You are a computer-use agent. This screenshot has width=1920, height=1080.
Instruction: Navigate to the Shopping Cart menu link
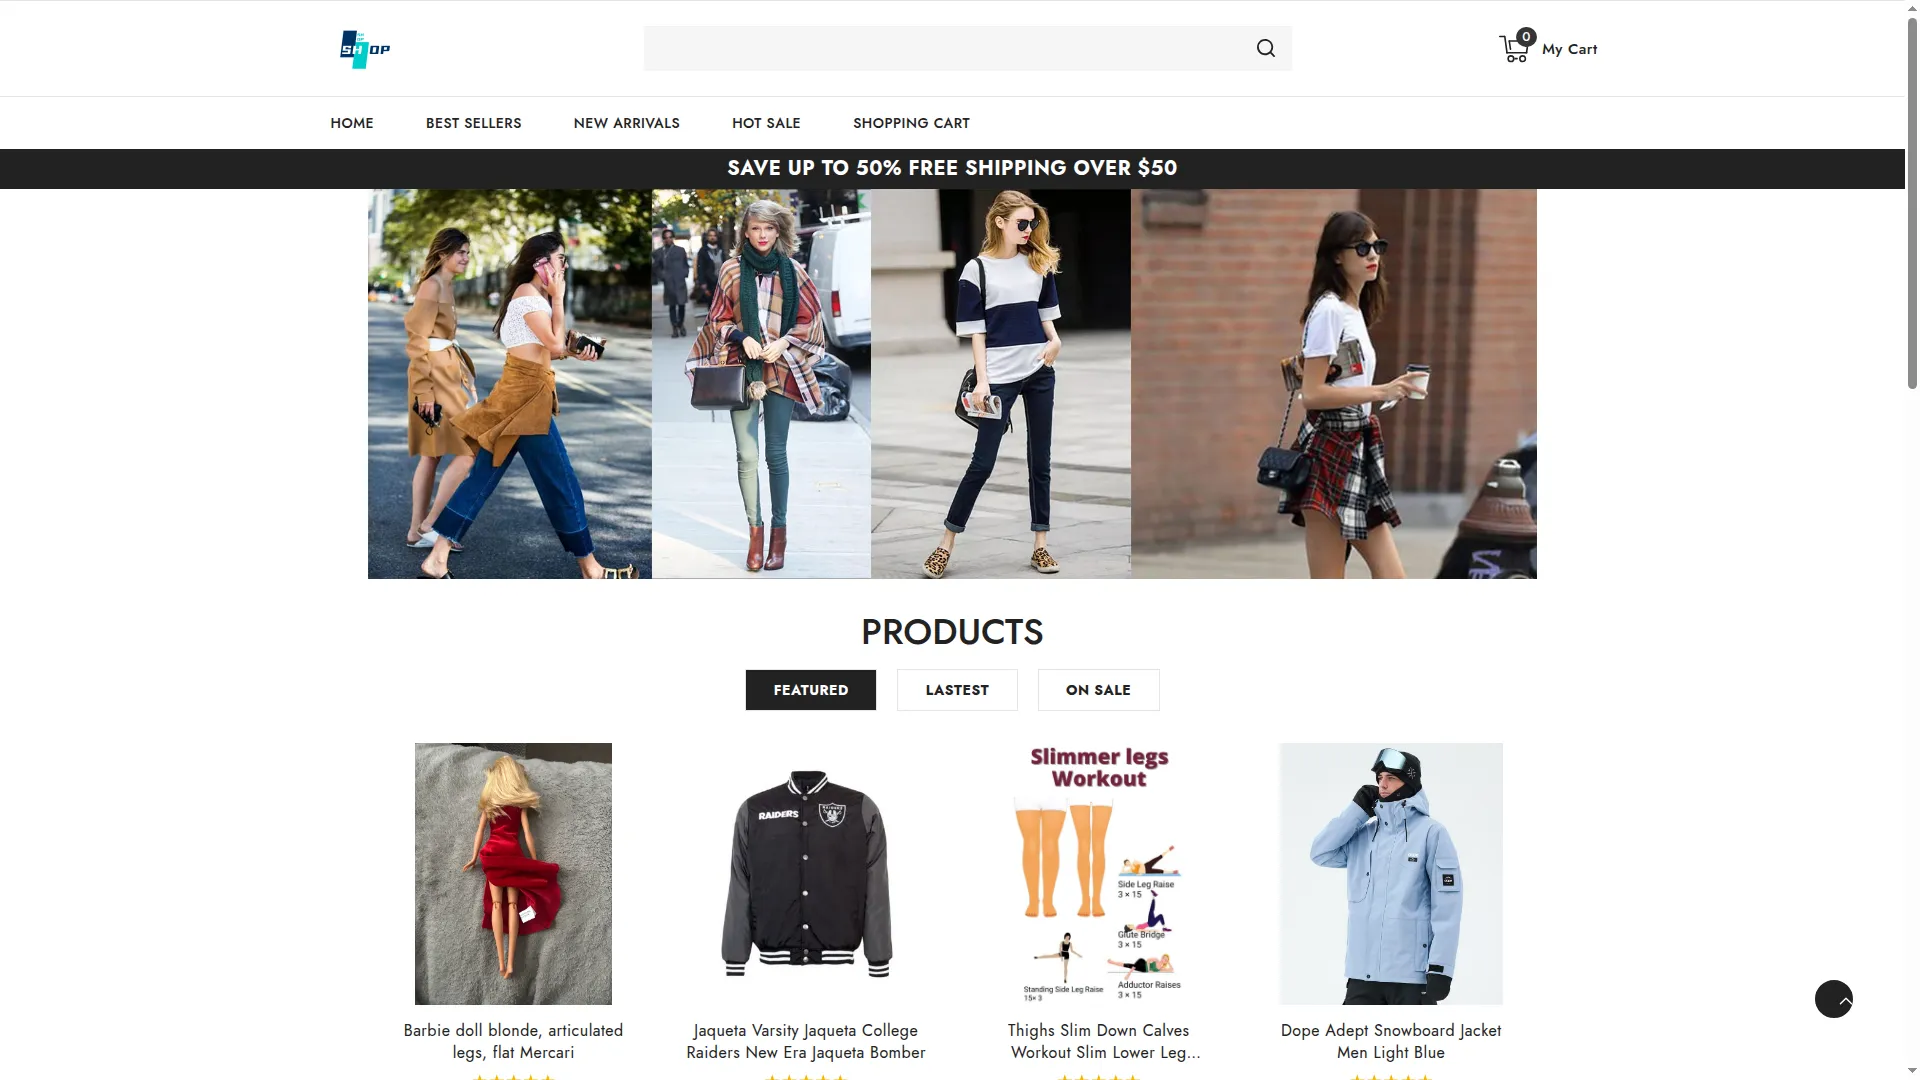[911, 123]
